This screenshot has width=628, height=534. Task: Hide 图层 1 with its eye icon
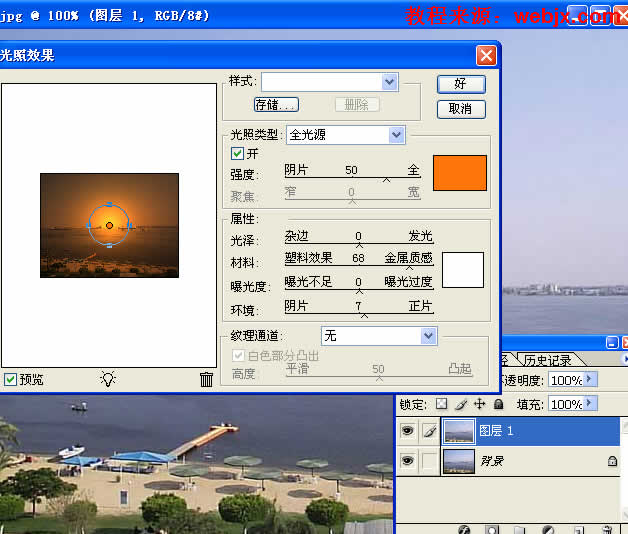[407, 431]
